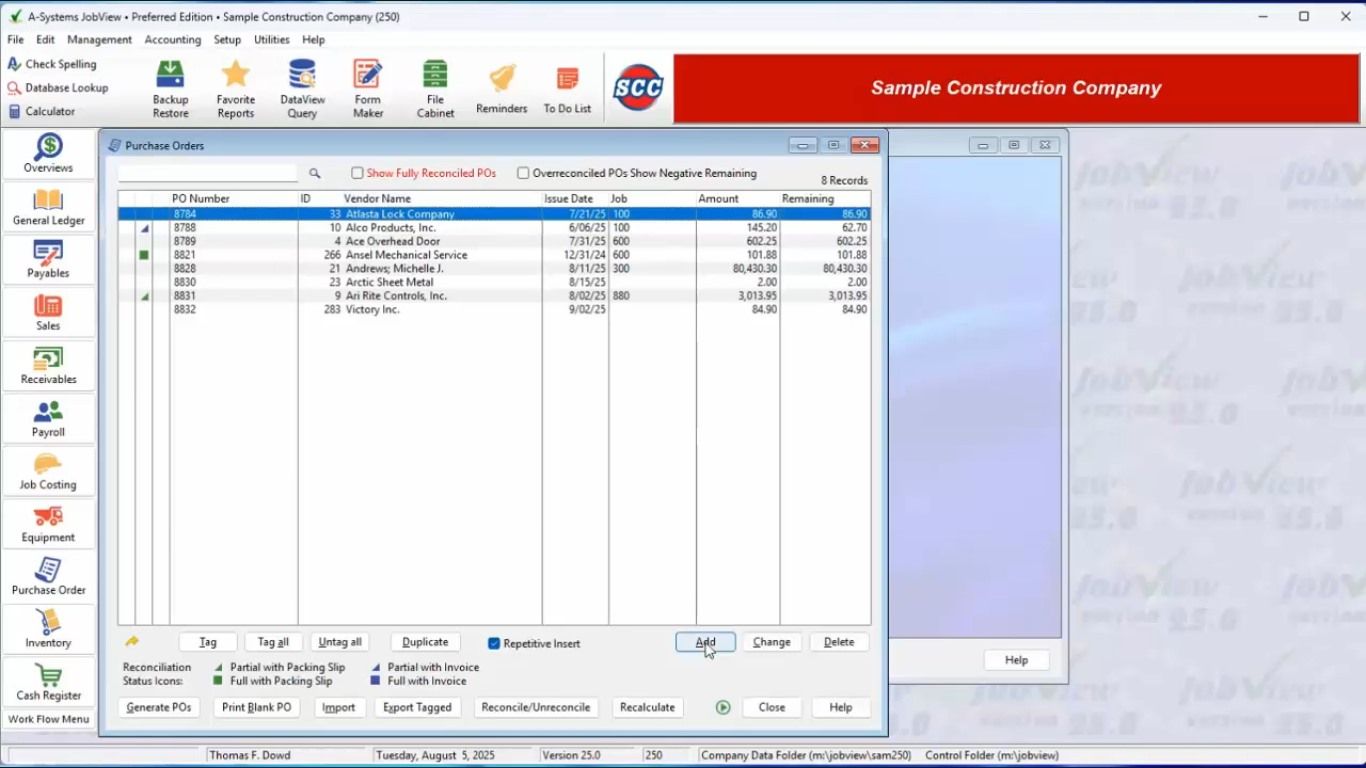Open Payroll module

pos(48,419)
